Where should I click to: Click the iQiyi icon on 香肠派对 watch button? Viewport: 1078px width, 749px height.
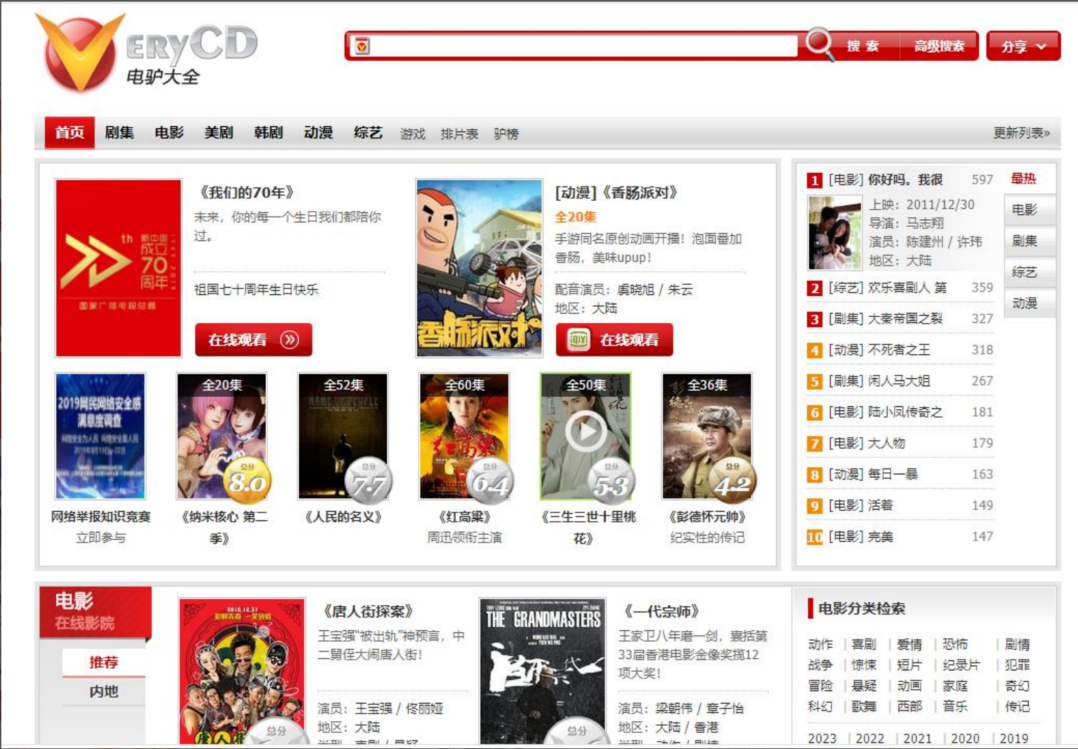[x=578, y=340]
